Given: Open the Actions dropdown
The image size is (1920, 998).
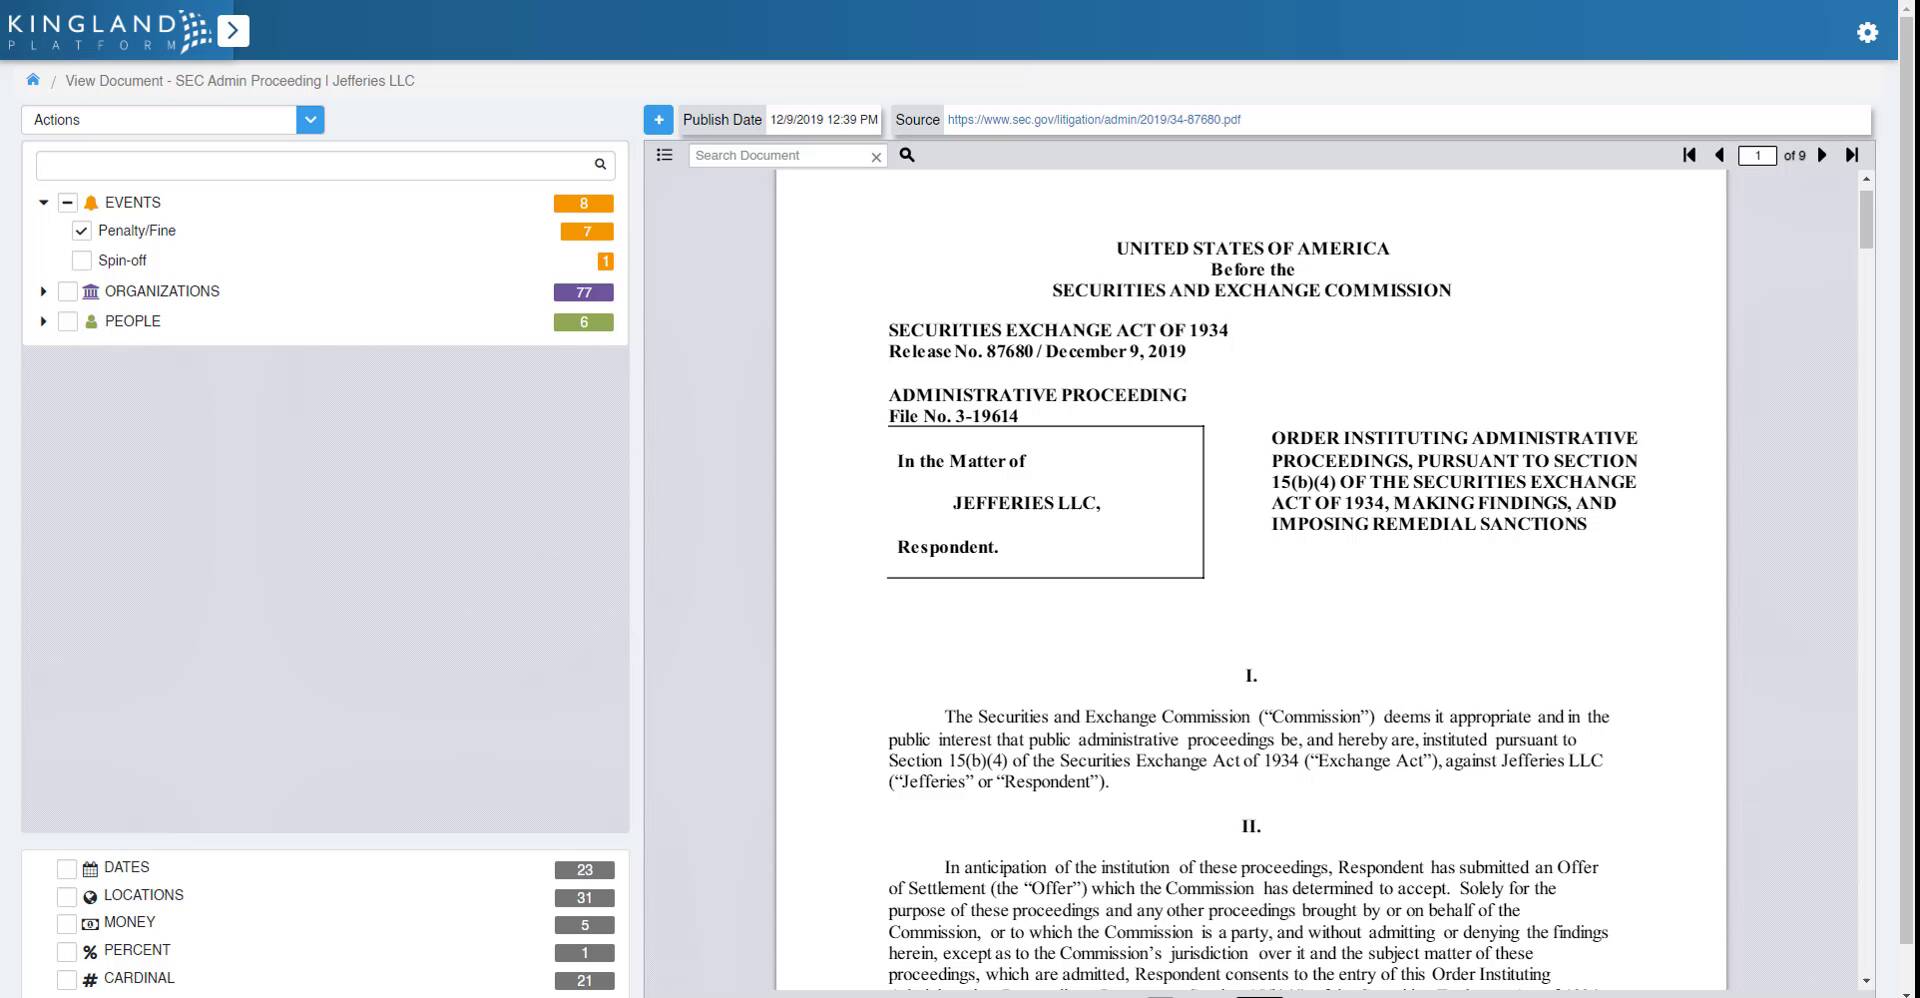Looking at the screenshot, I should [310, 119].
